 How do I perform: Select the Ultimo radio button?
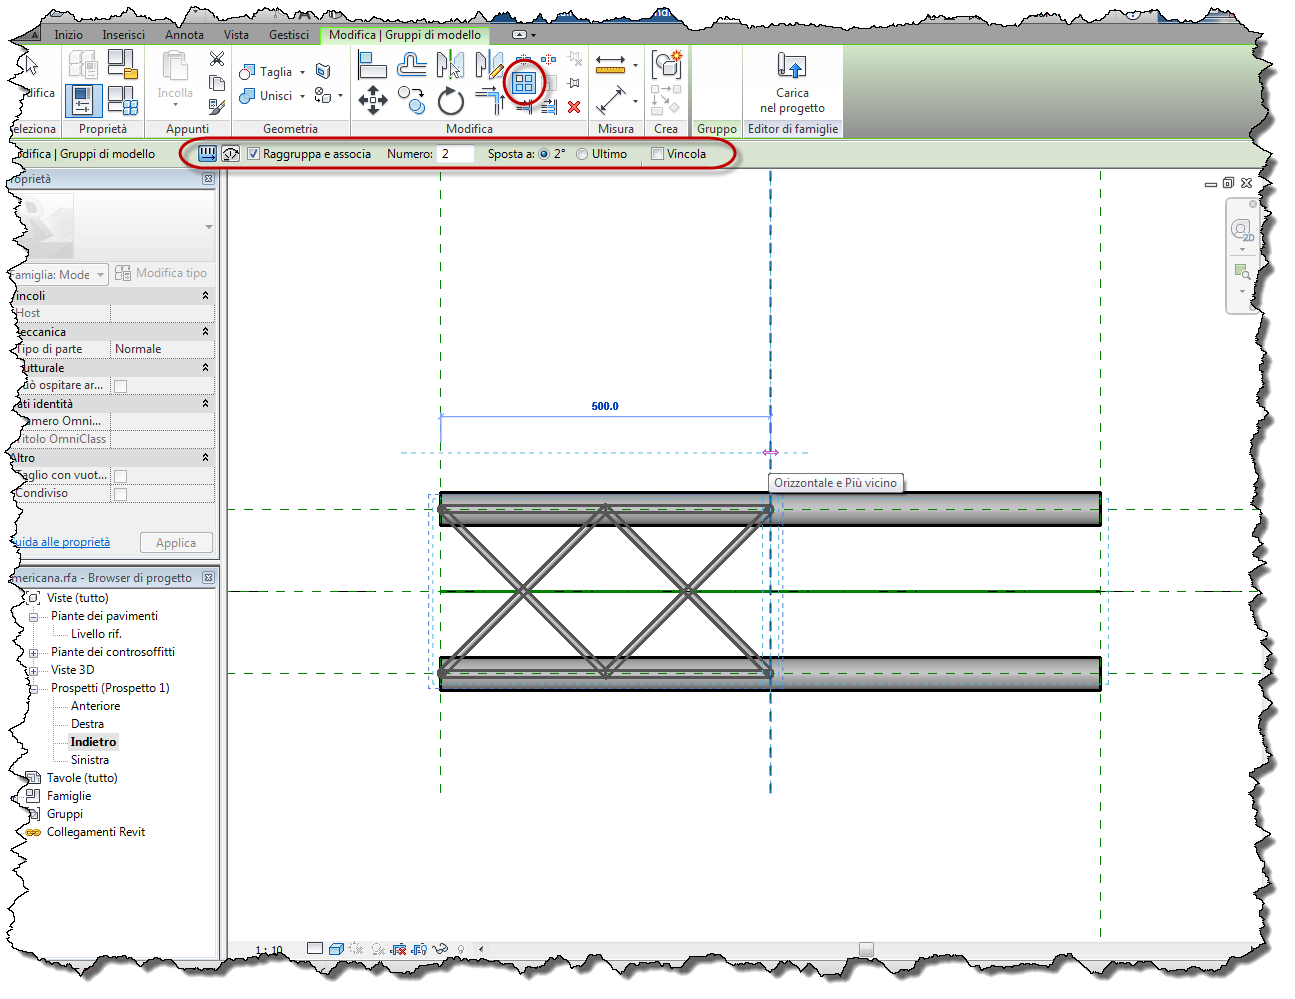click(582, 153)
